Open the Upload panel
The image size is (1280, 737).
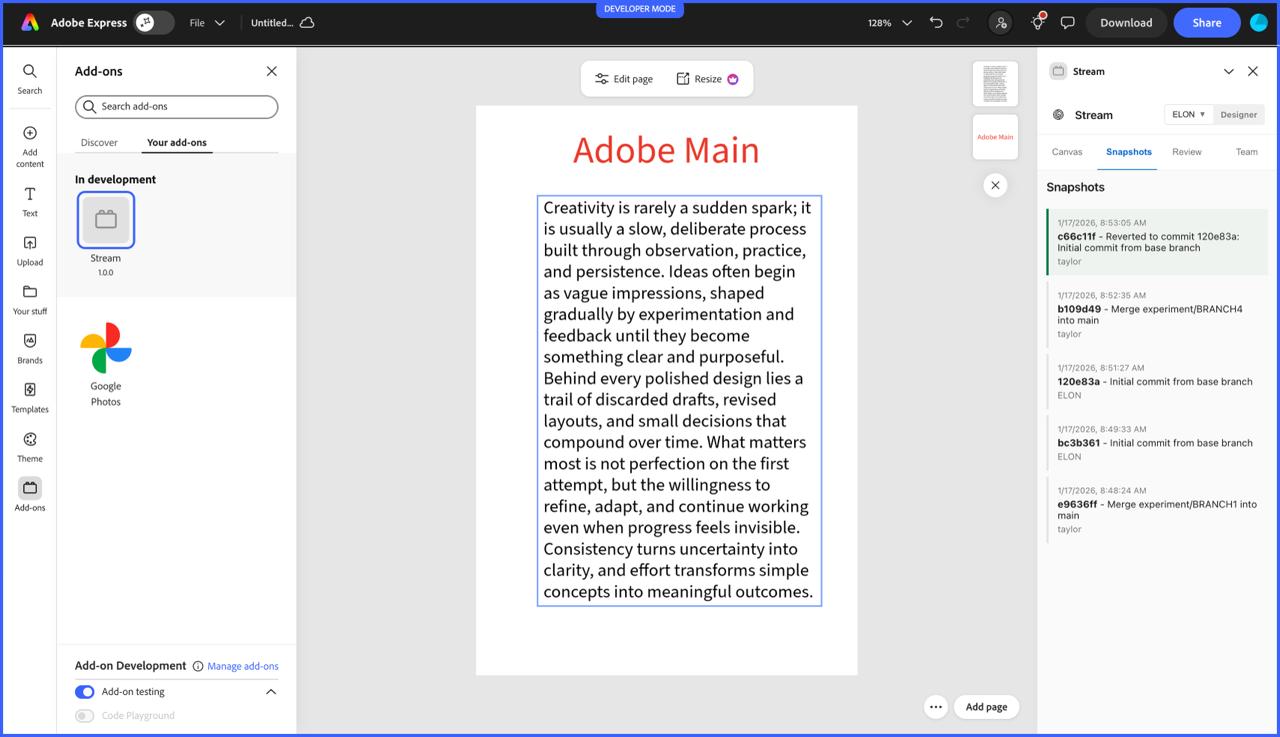pos(30,251)
